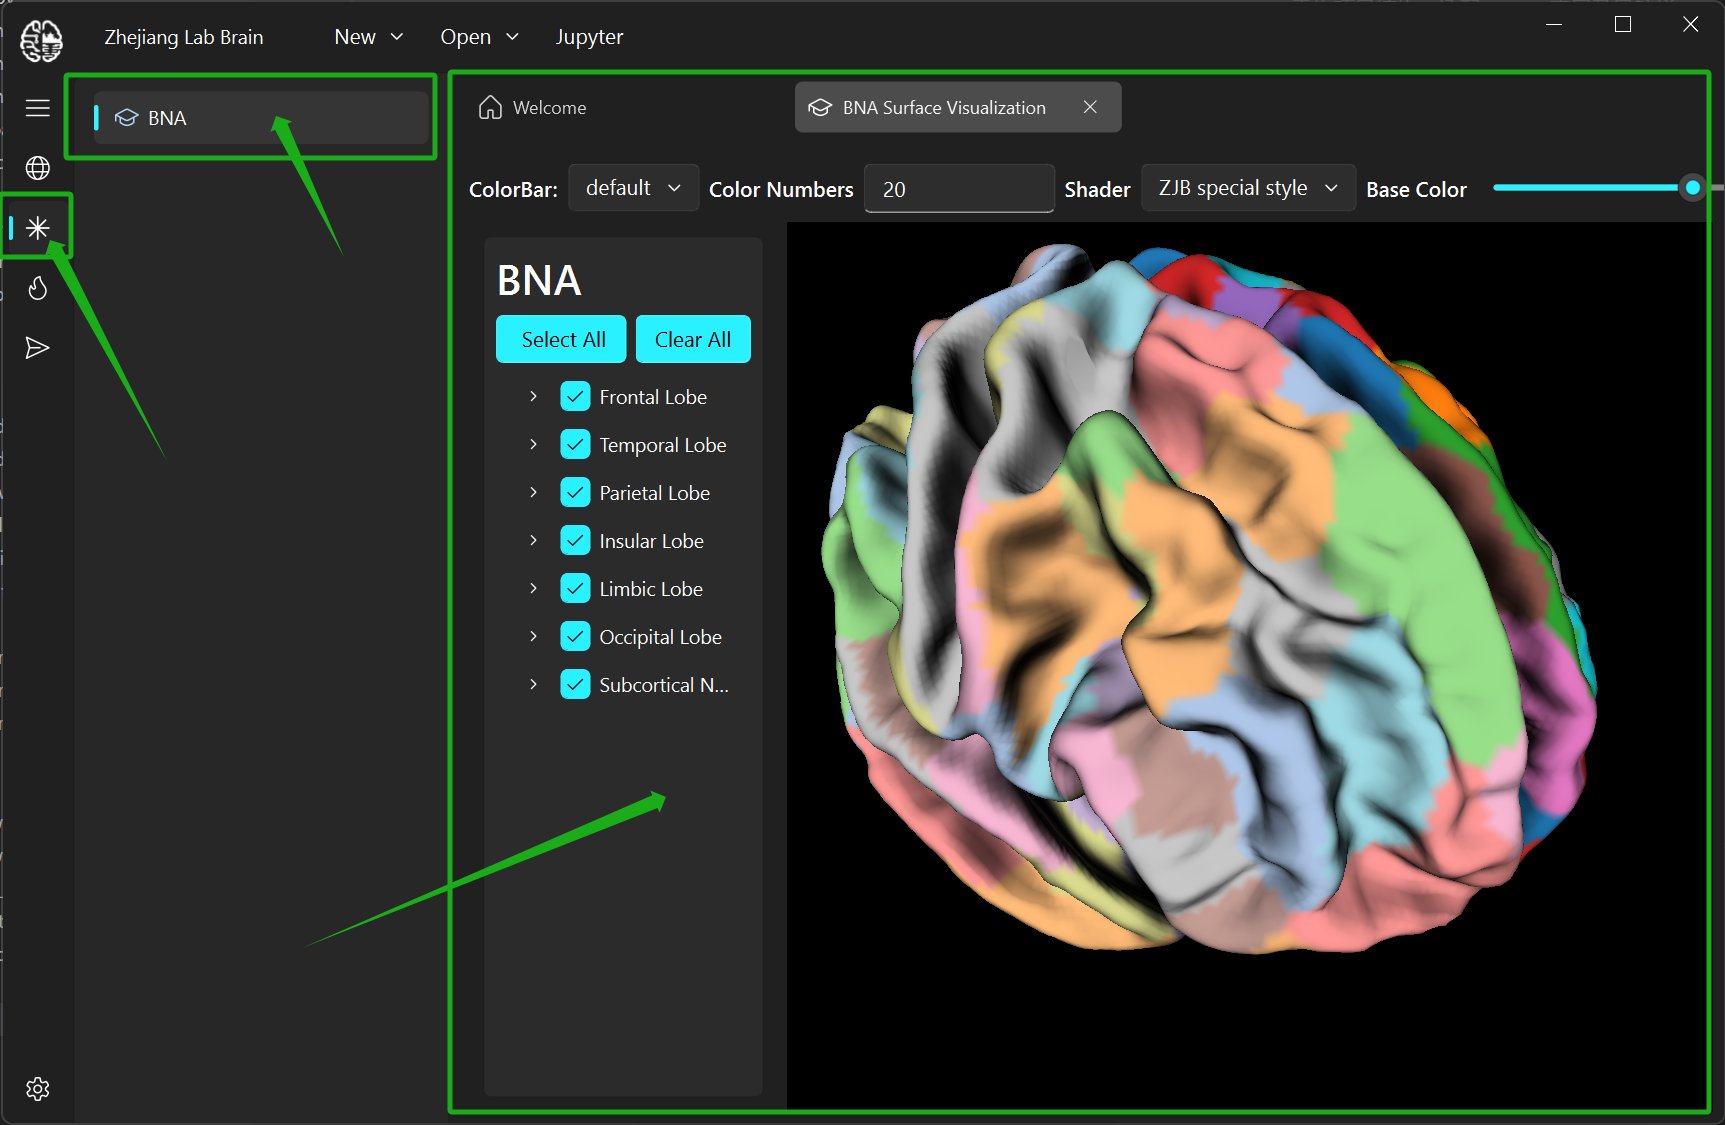1725x1125 pixels.
Task: Expand the Occipital Lobe tree node
Action: 533,637
